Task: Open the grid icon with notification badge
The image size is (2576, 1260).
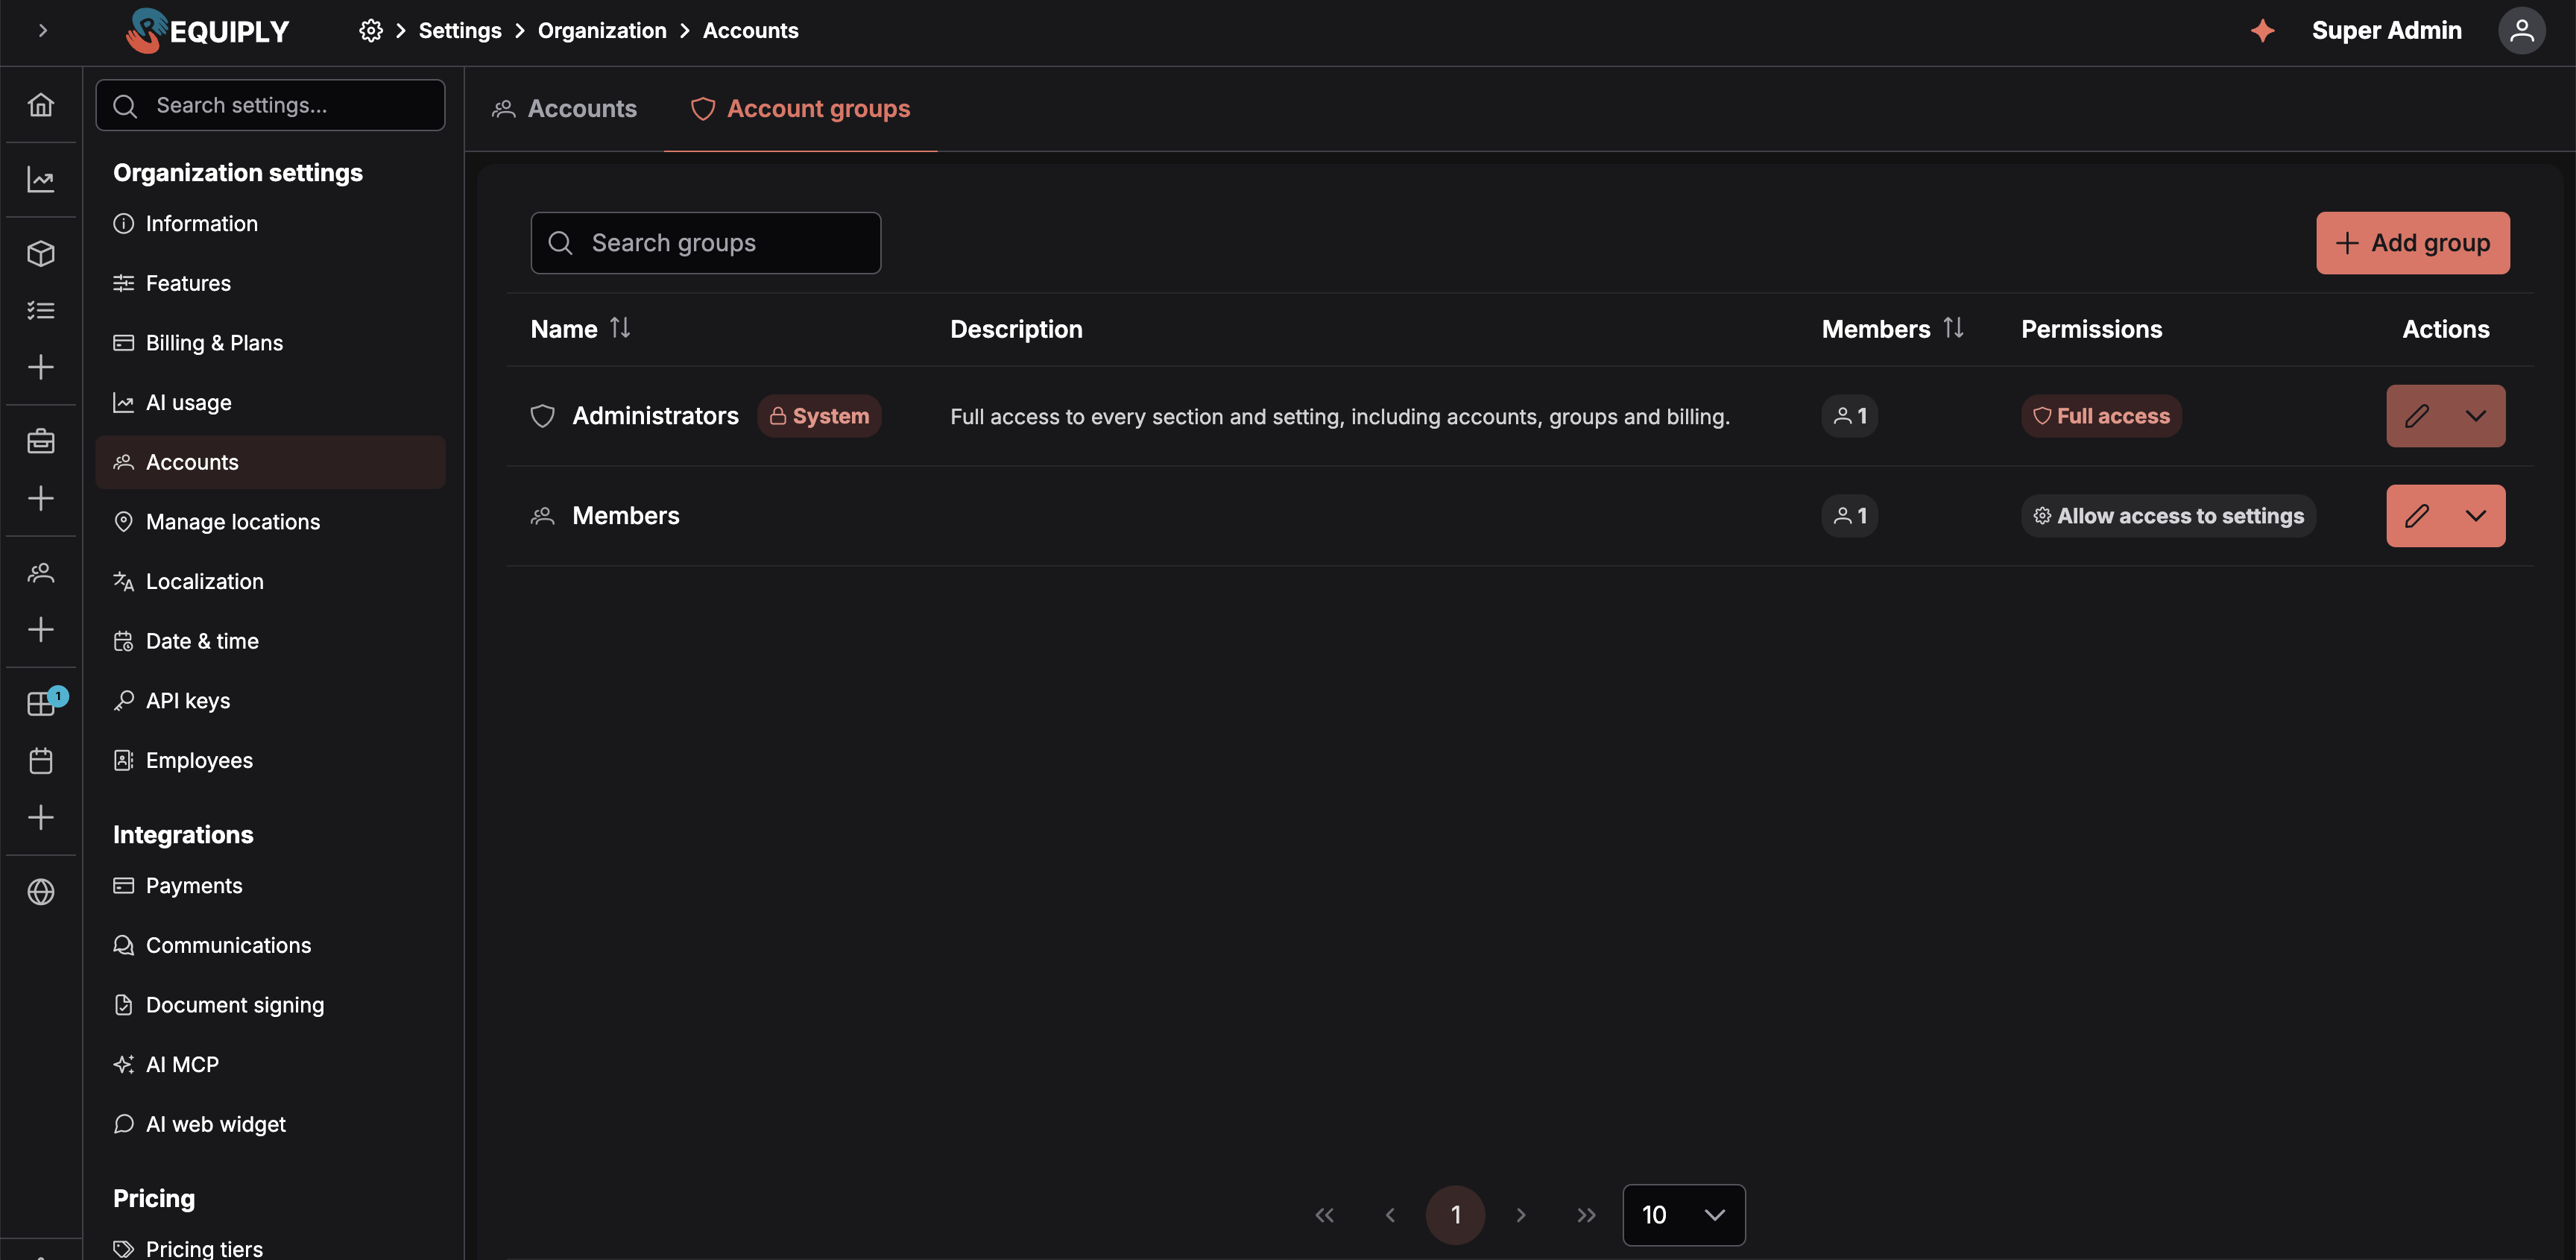Action: tap(41, 703)
